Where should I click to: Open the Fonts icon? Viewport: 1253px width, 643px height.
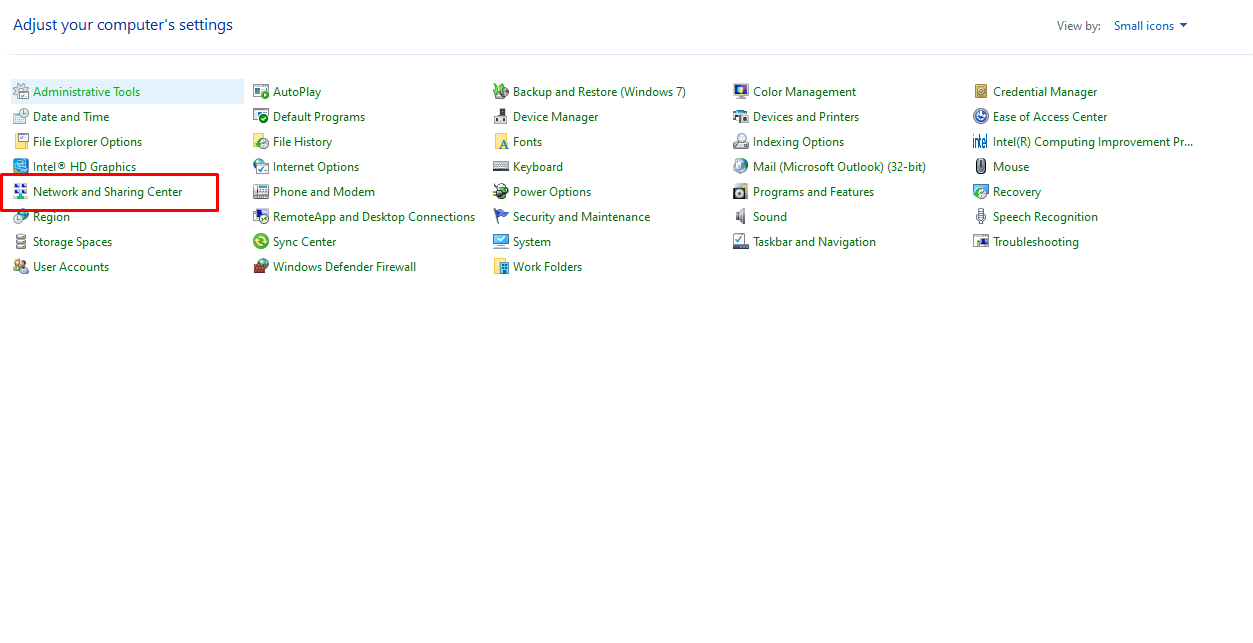click(500, 141)
